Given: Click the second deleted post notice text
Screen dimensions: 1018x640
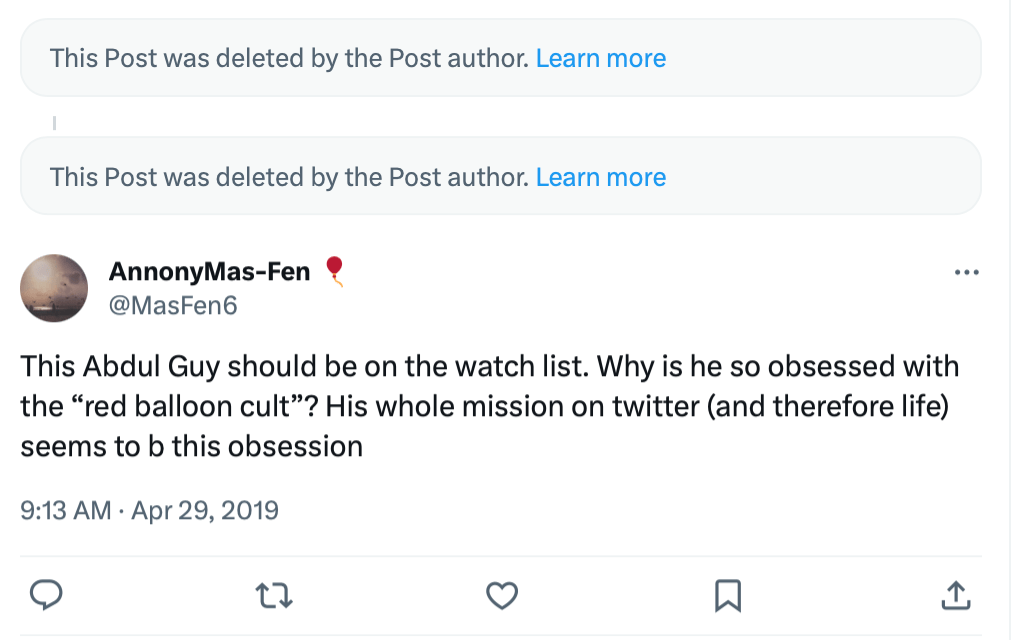Looking at the screenshot, I should 289,177.
